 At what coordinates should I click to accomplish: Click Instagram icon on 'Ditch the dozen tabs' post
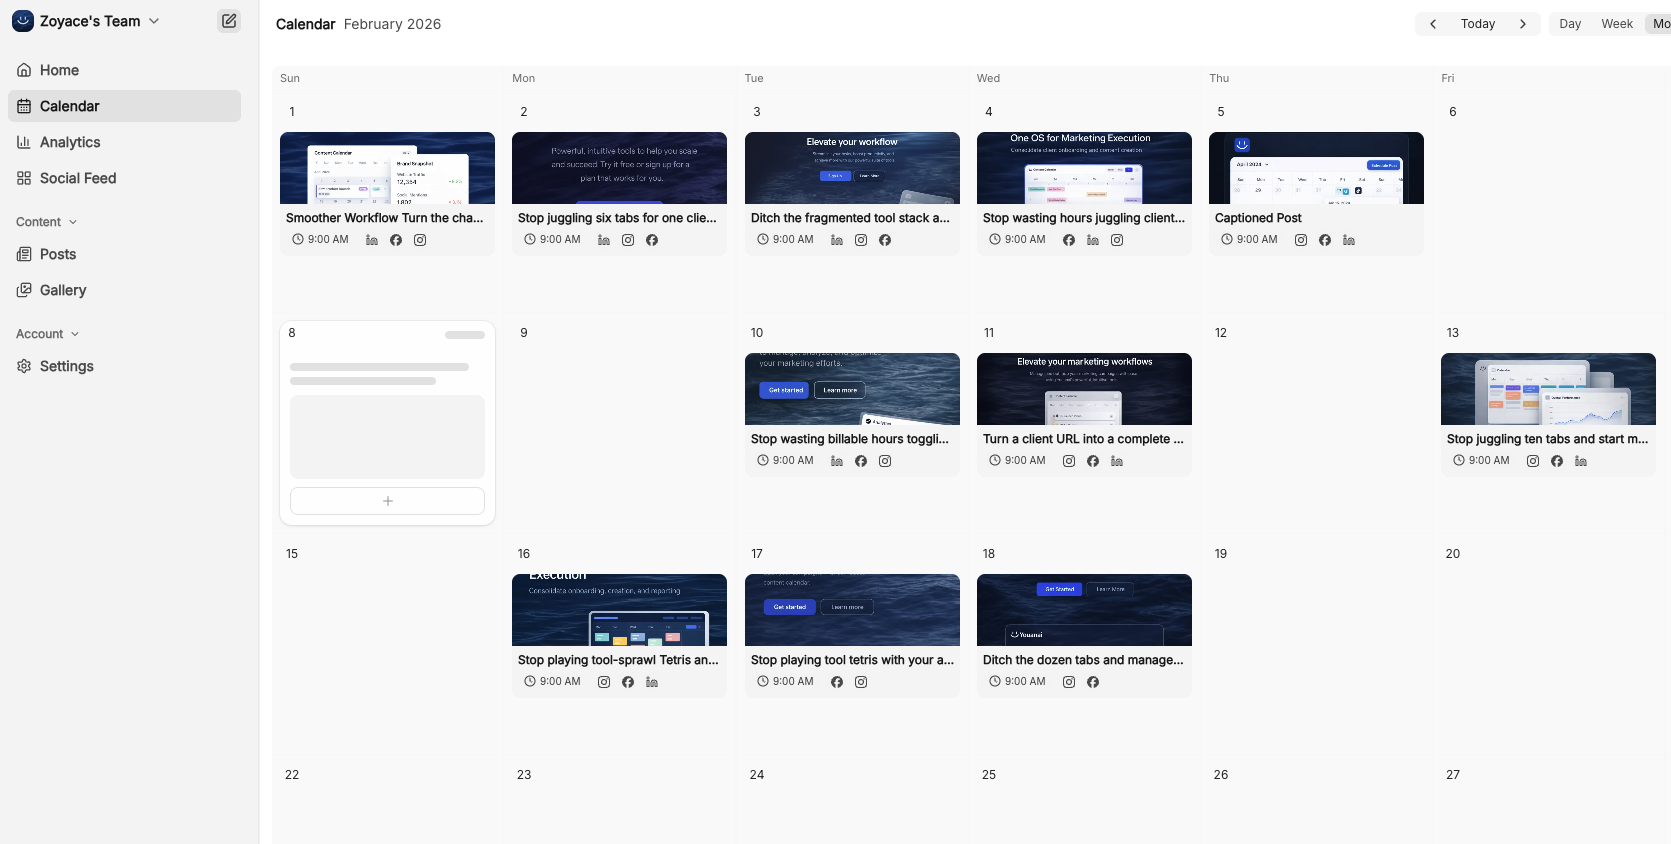coord(1069,682)
